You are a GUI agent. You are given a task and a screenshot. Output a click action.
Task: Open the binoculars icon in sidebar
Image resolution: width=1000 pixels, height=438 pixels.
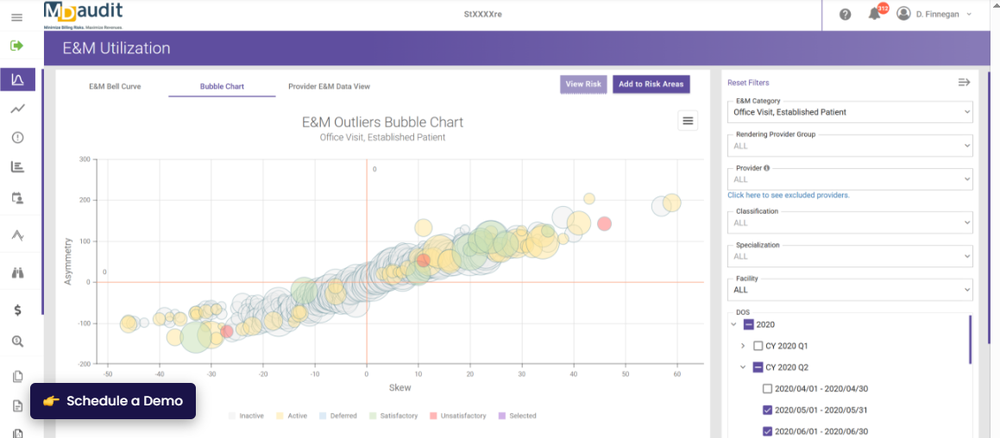[x=17, y=272]
